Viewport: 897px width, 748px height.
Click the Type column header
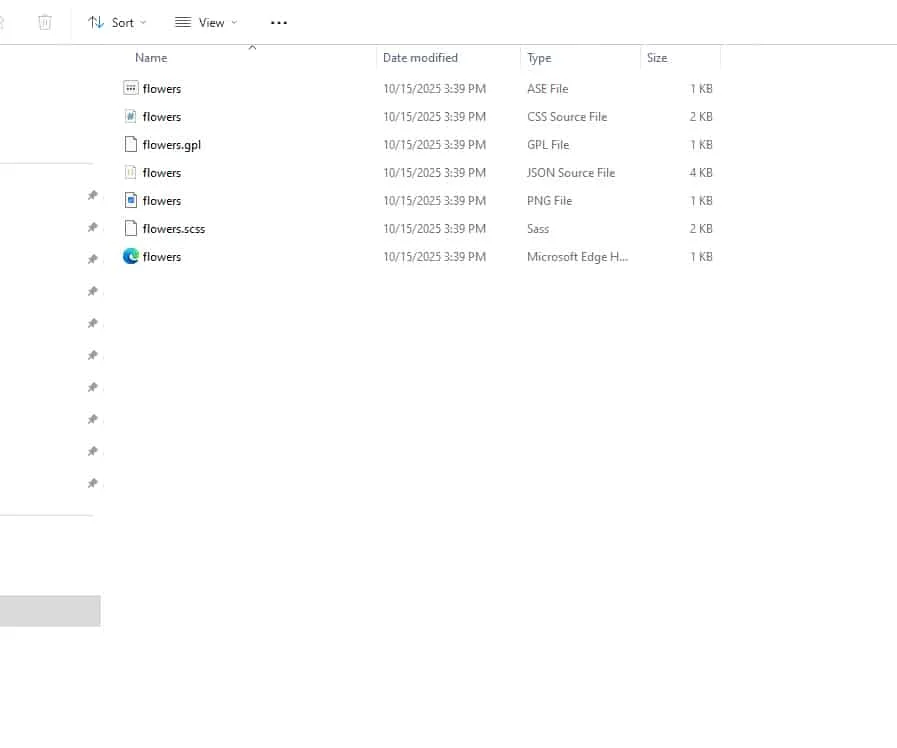coord(539,58)
